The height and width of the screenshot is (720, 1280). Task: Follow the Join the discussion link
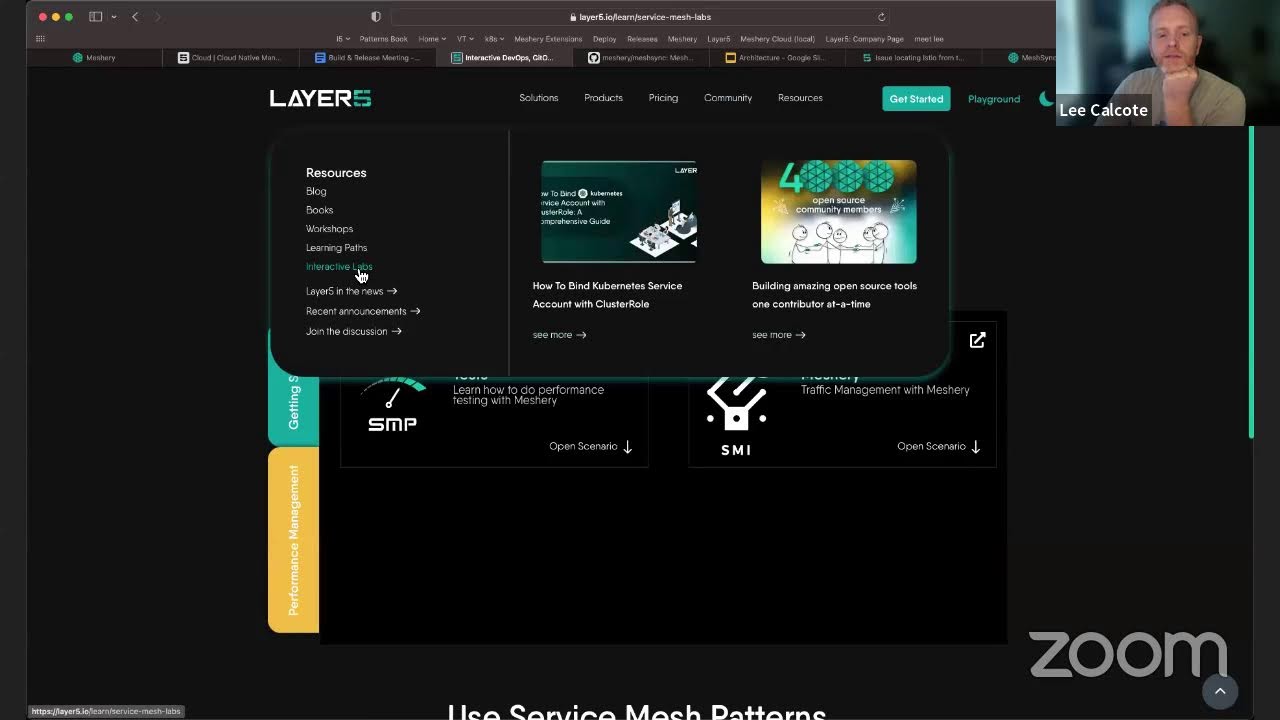[353, 331]
